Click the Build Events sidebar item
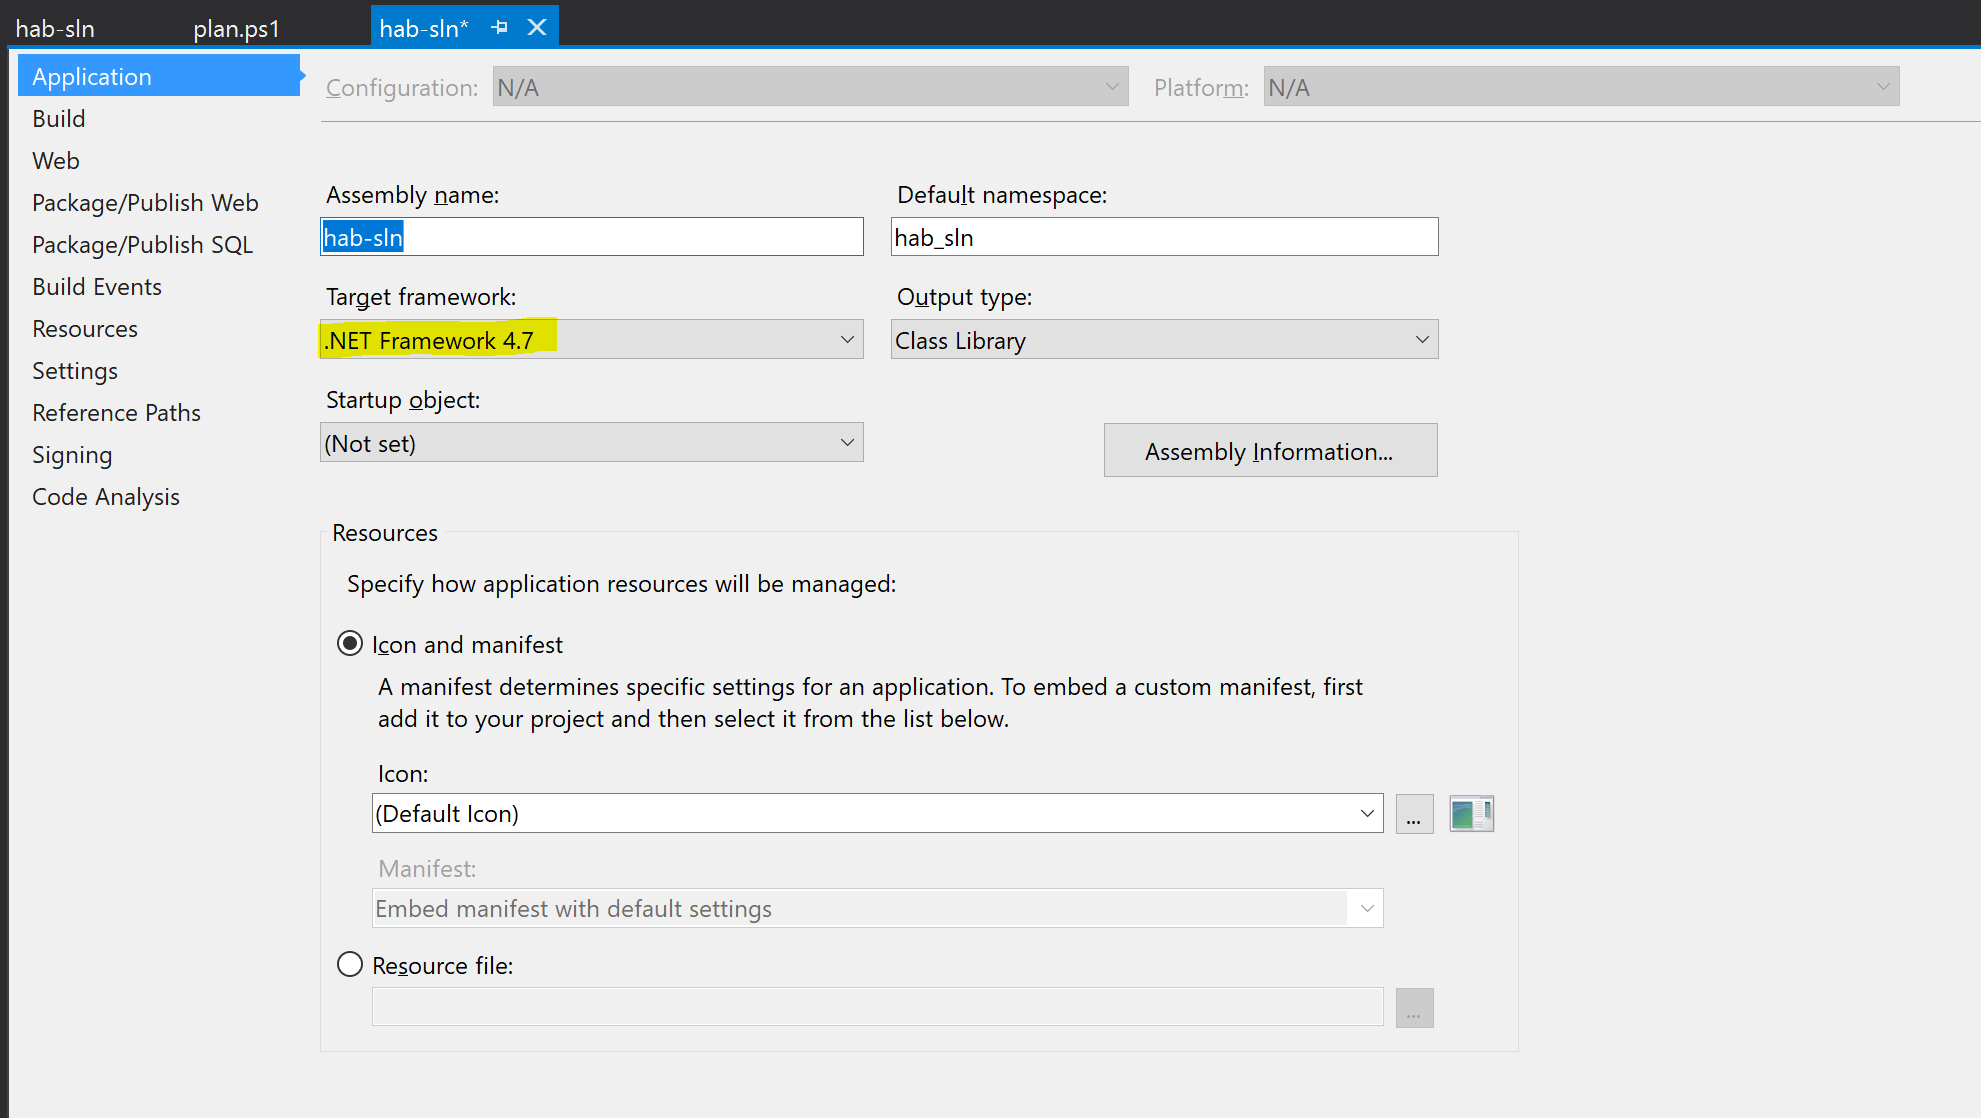 coord(97,286)
